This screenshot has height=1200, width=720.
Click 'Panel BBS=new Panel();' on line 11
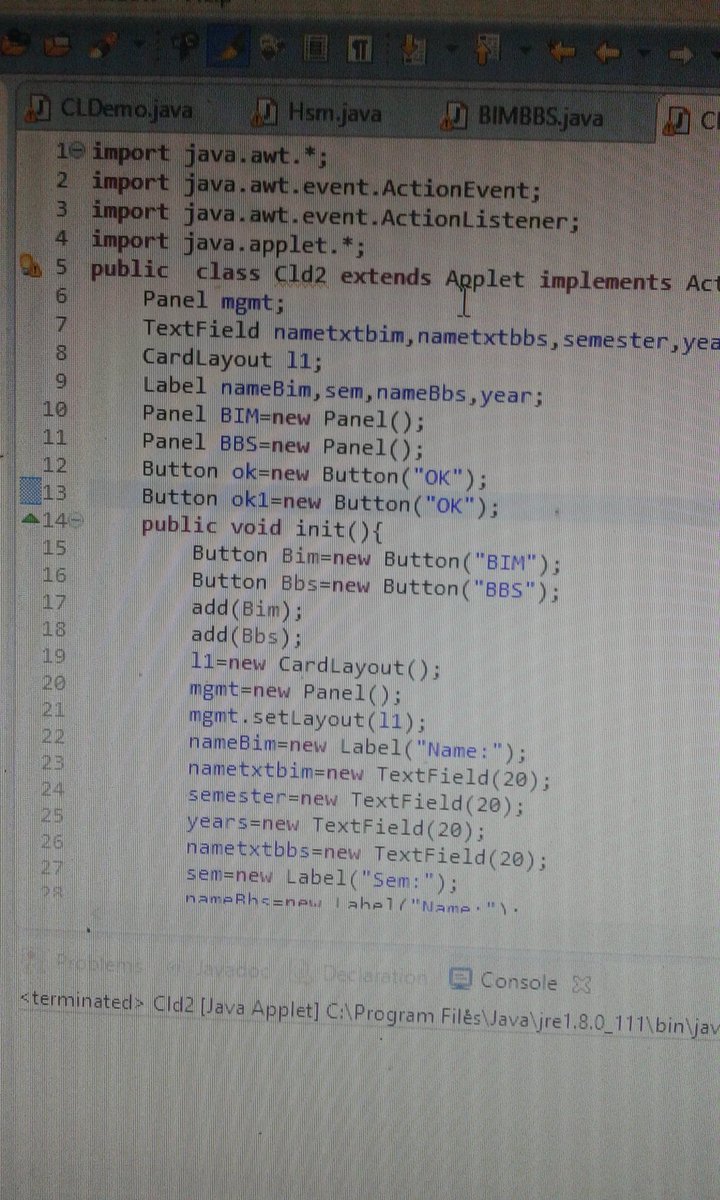click(x=282, y=443)
